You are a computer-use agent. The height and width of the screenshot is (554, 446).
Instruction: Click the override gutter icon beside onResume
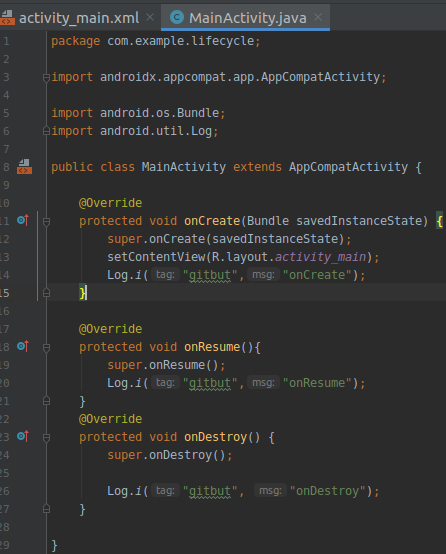tap(23, 346)
